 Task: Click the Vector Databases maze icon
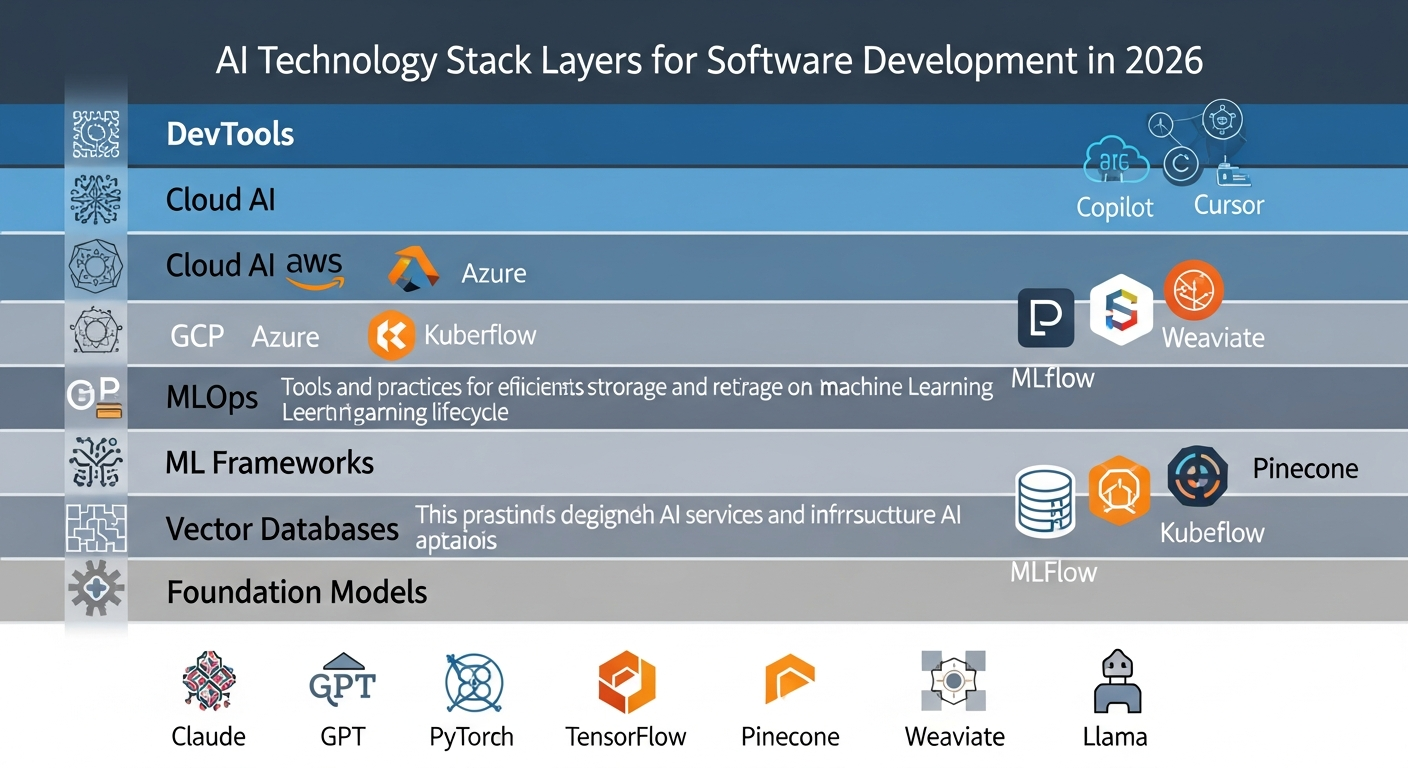click(96, 529)
